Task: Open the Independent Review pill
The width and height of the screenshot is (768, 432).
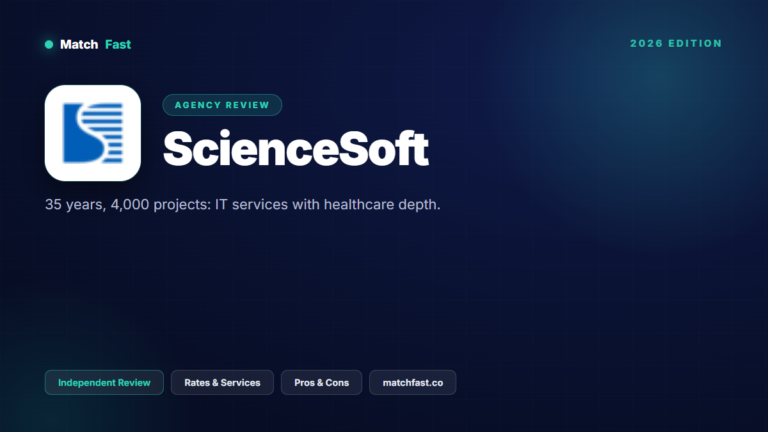Action: pyautogui.click(x=104, y=383)
